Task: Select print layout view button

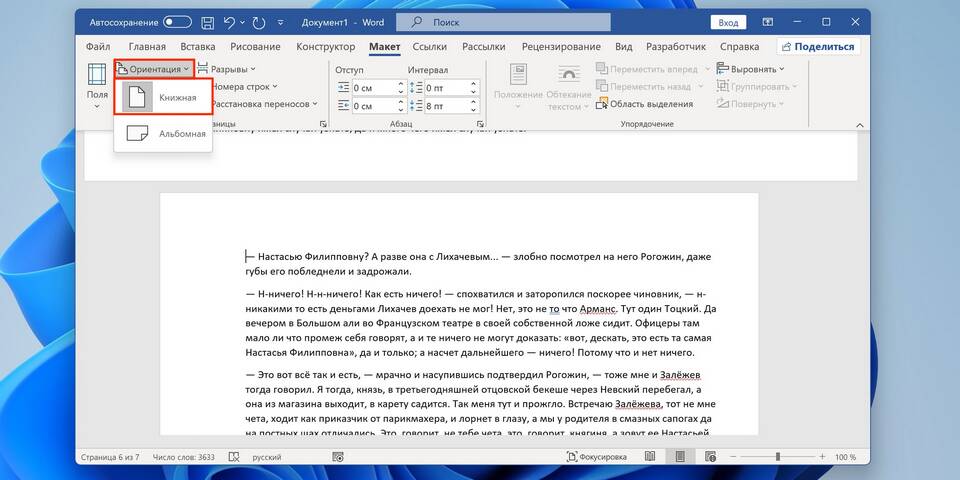Action: tap(680, 457)
